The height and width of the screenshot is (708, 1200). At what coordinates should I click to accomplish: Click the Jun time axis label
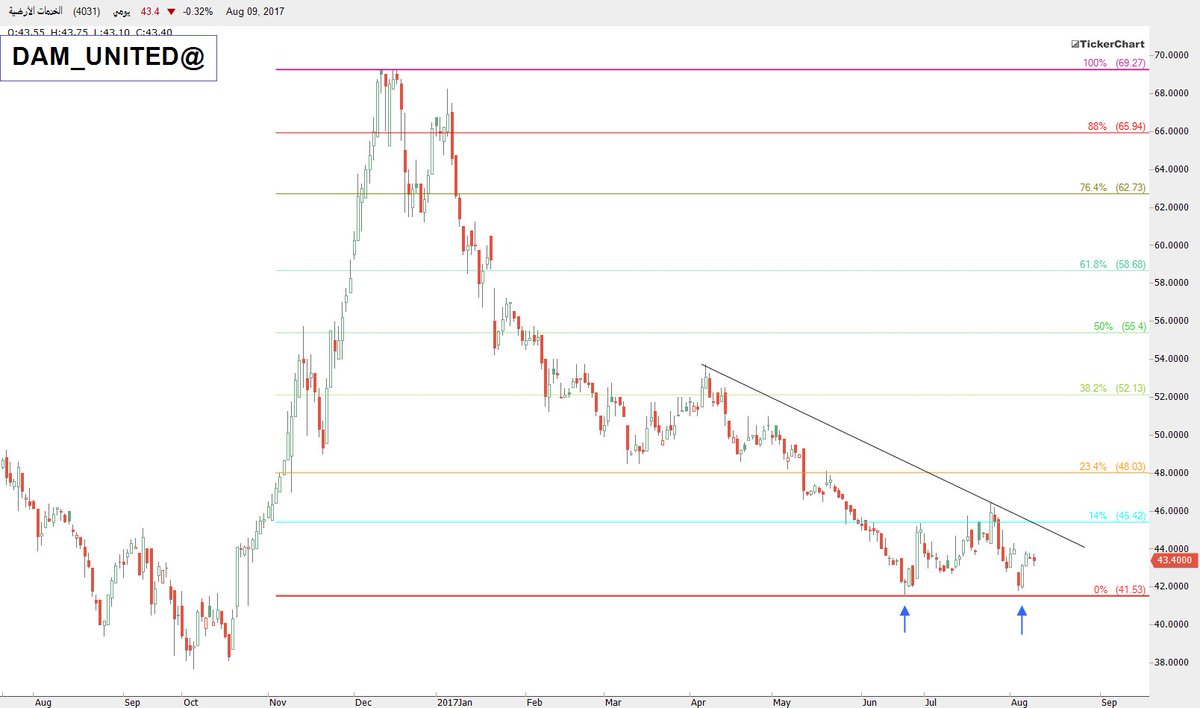[x=868, y=702]
